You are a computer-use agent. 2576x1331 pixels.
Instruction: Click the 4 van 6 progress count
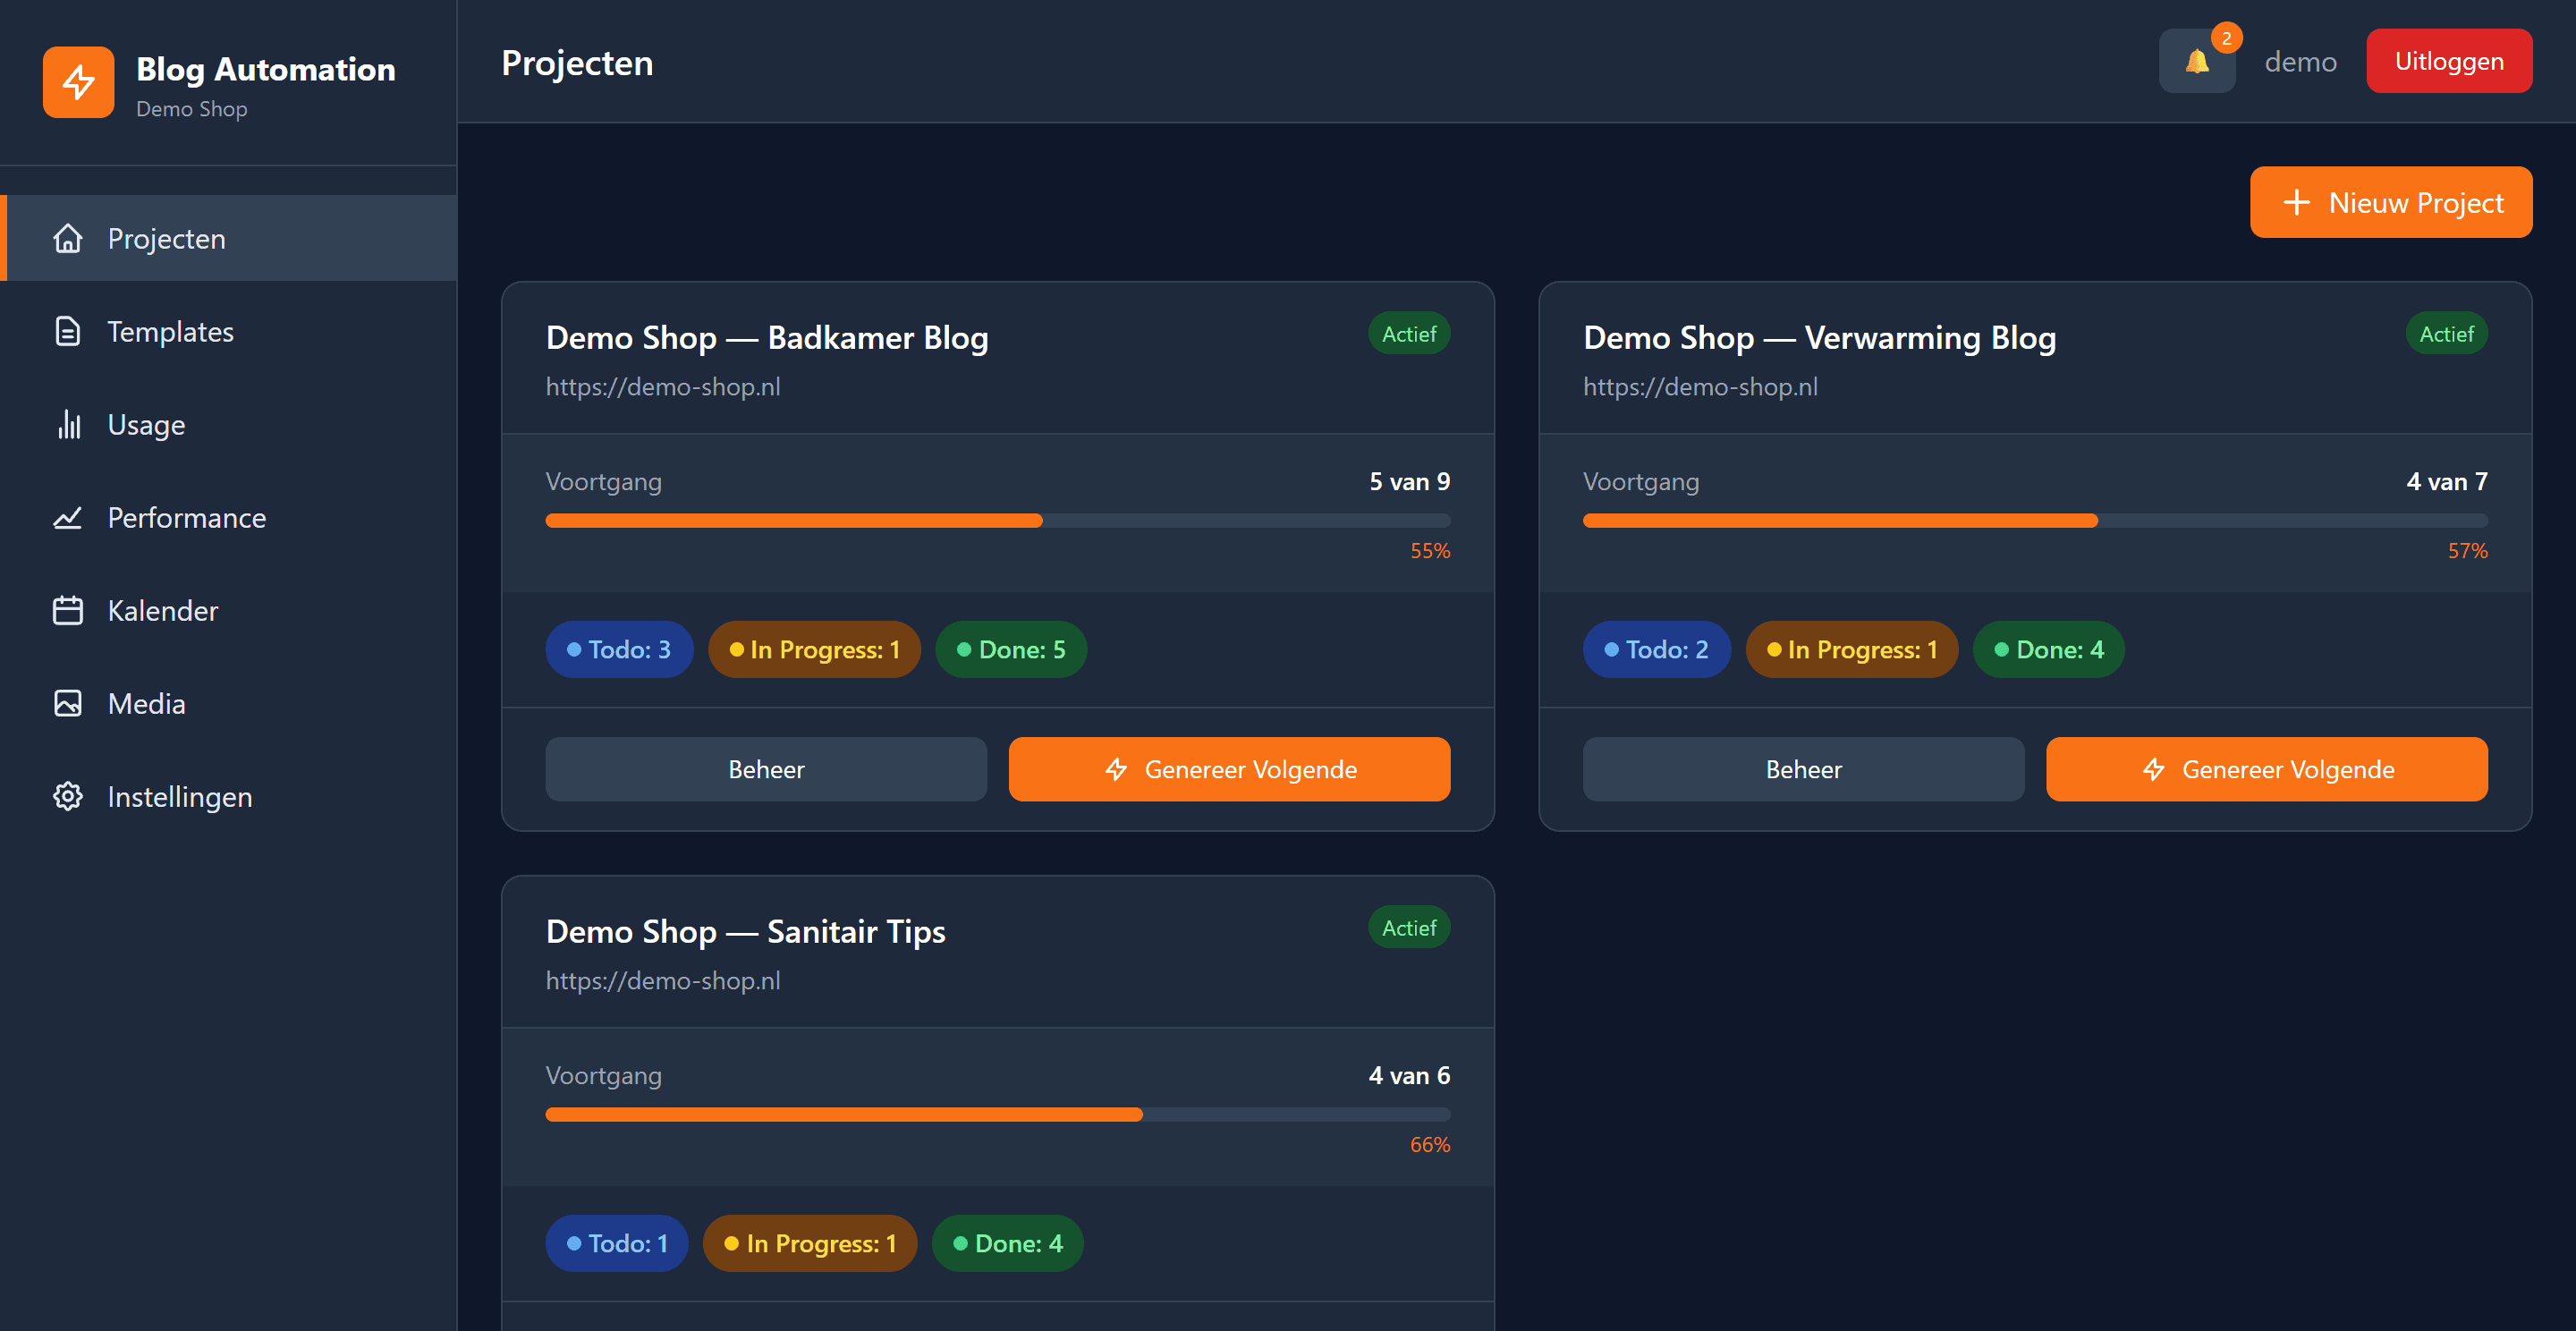[x=1409, y=1075]
